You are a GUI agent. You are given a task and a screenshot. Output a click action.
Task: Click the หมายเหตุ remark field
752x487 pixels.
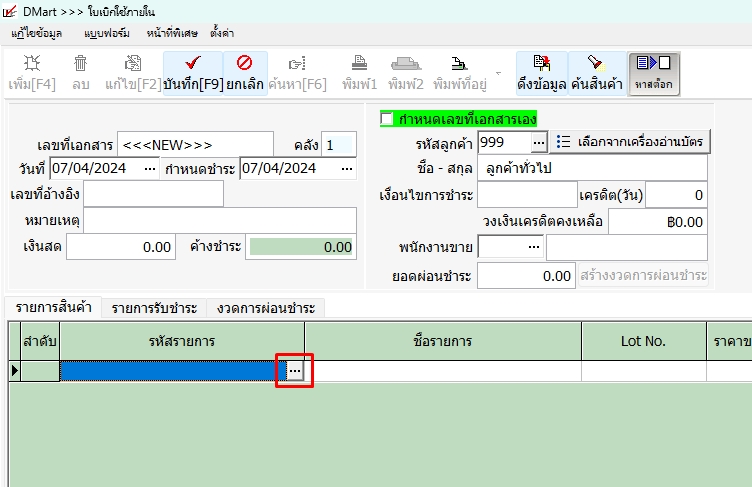pos(220,221)
